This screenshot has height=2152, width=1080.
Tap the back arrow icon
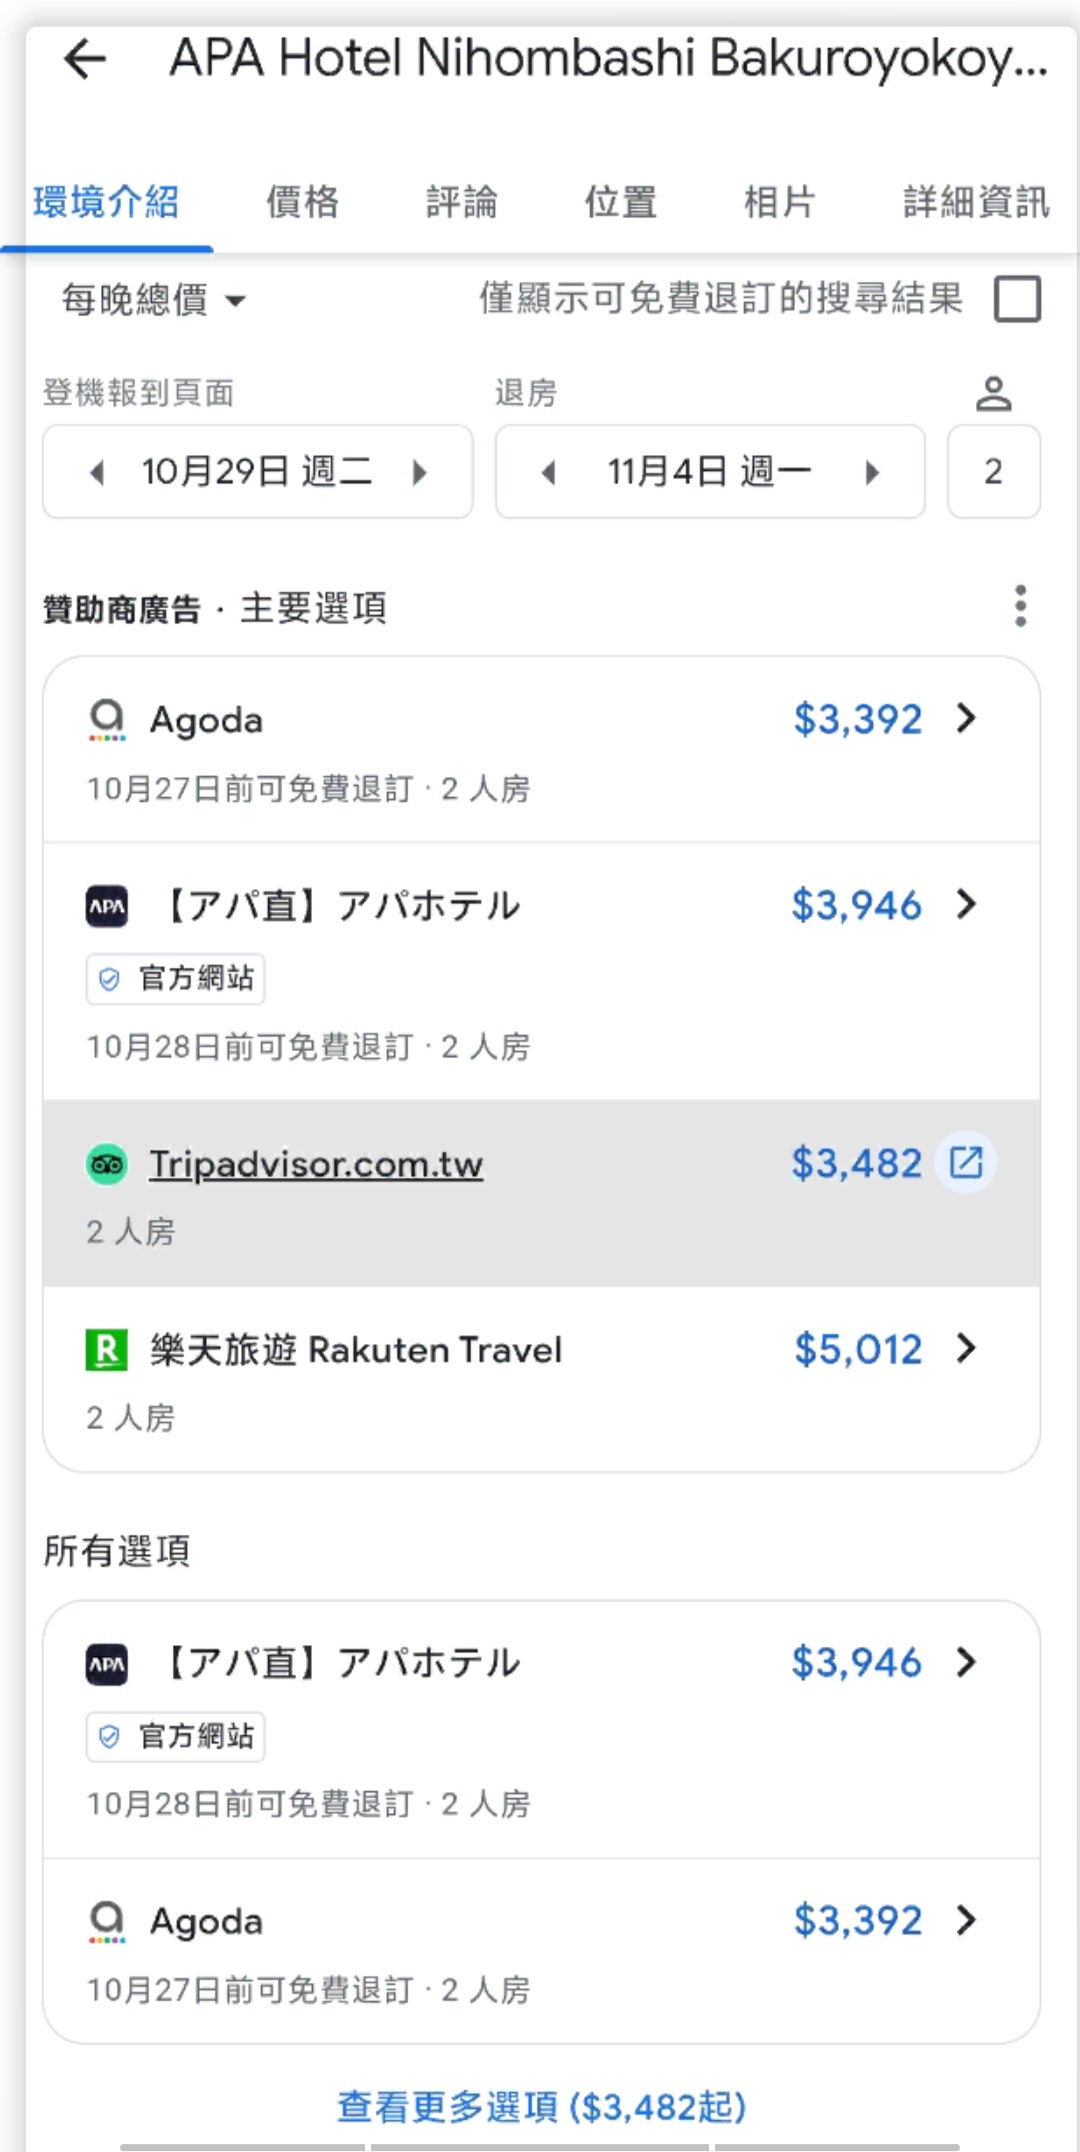[x=85, y=59]
